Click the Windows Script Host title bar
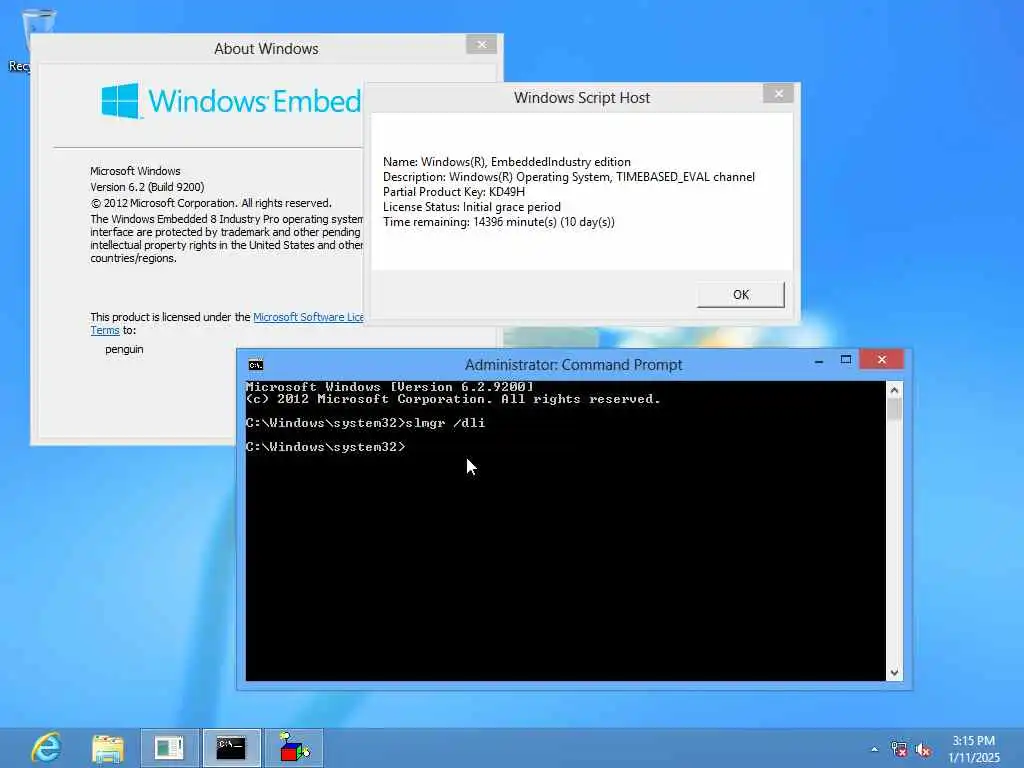Screen dimensions: 1024x768 tap(581, 98)
